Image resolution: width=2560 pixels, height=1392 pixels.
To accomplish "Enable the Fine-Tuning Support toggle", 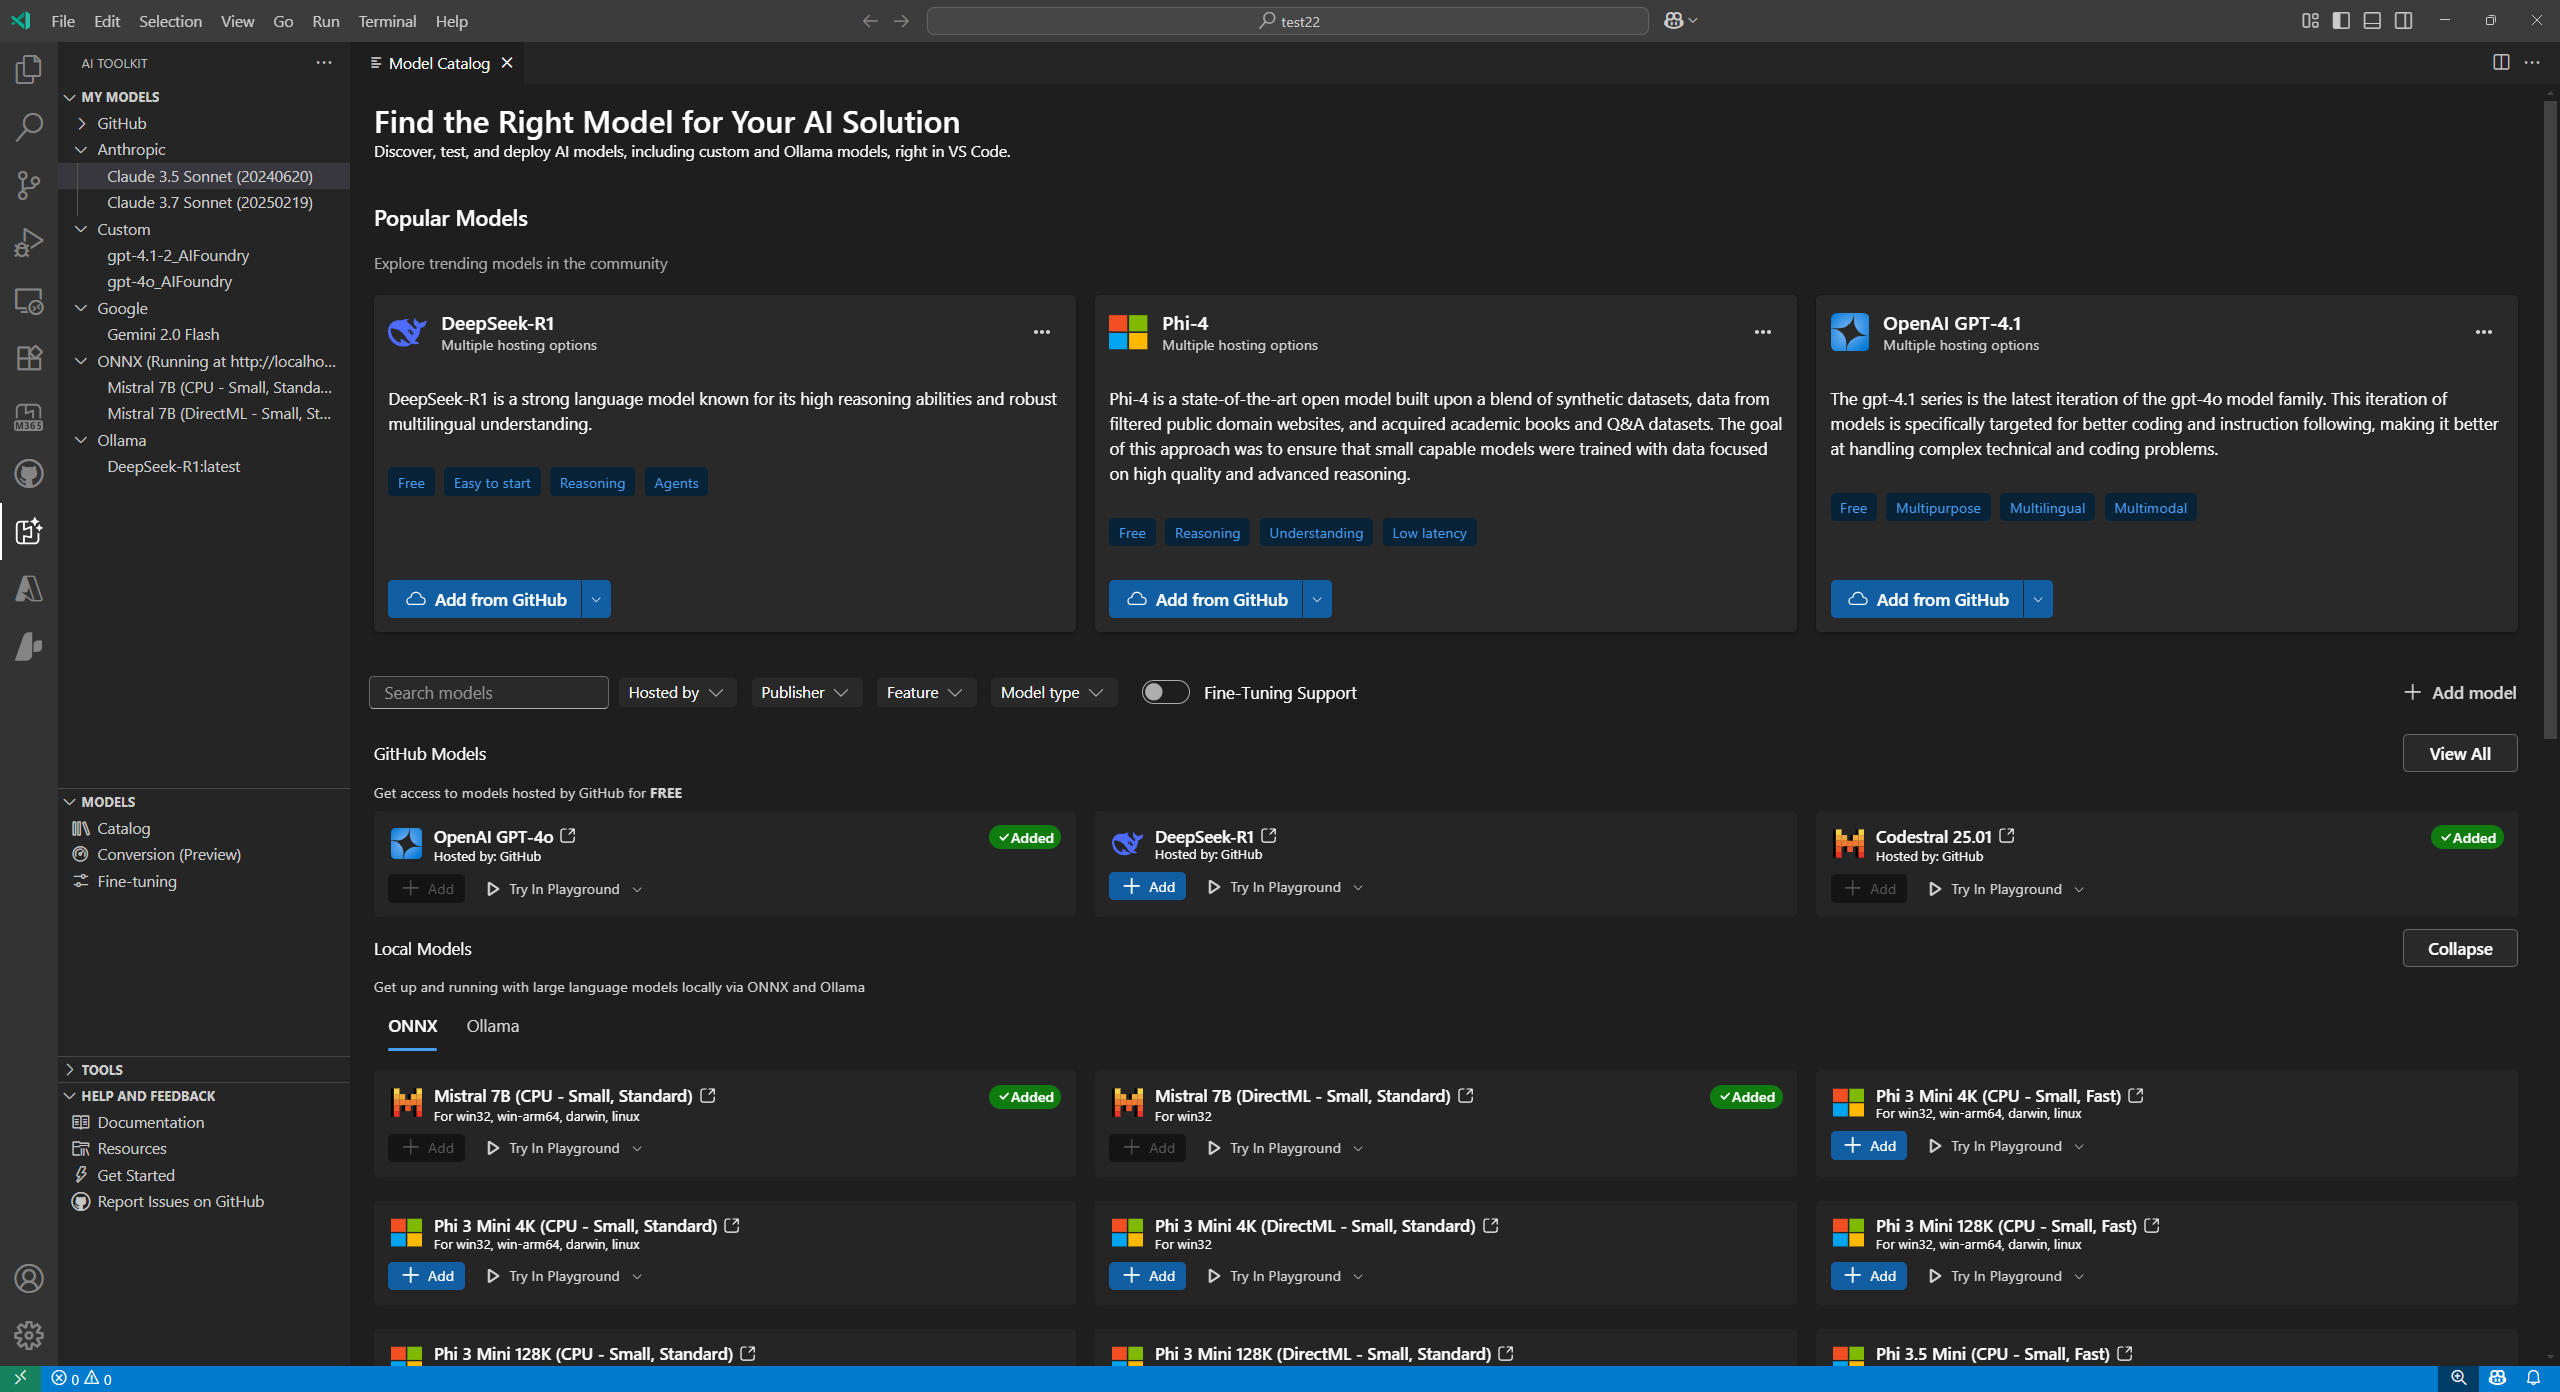I will [x=1165, y=692].
